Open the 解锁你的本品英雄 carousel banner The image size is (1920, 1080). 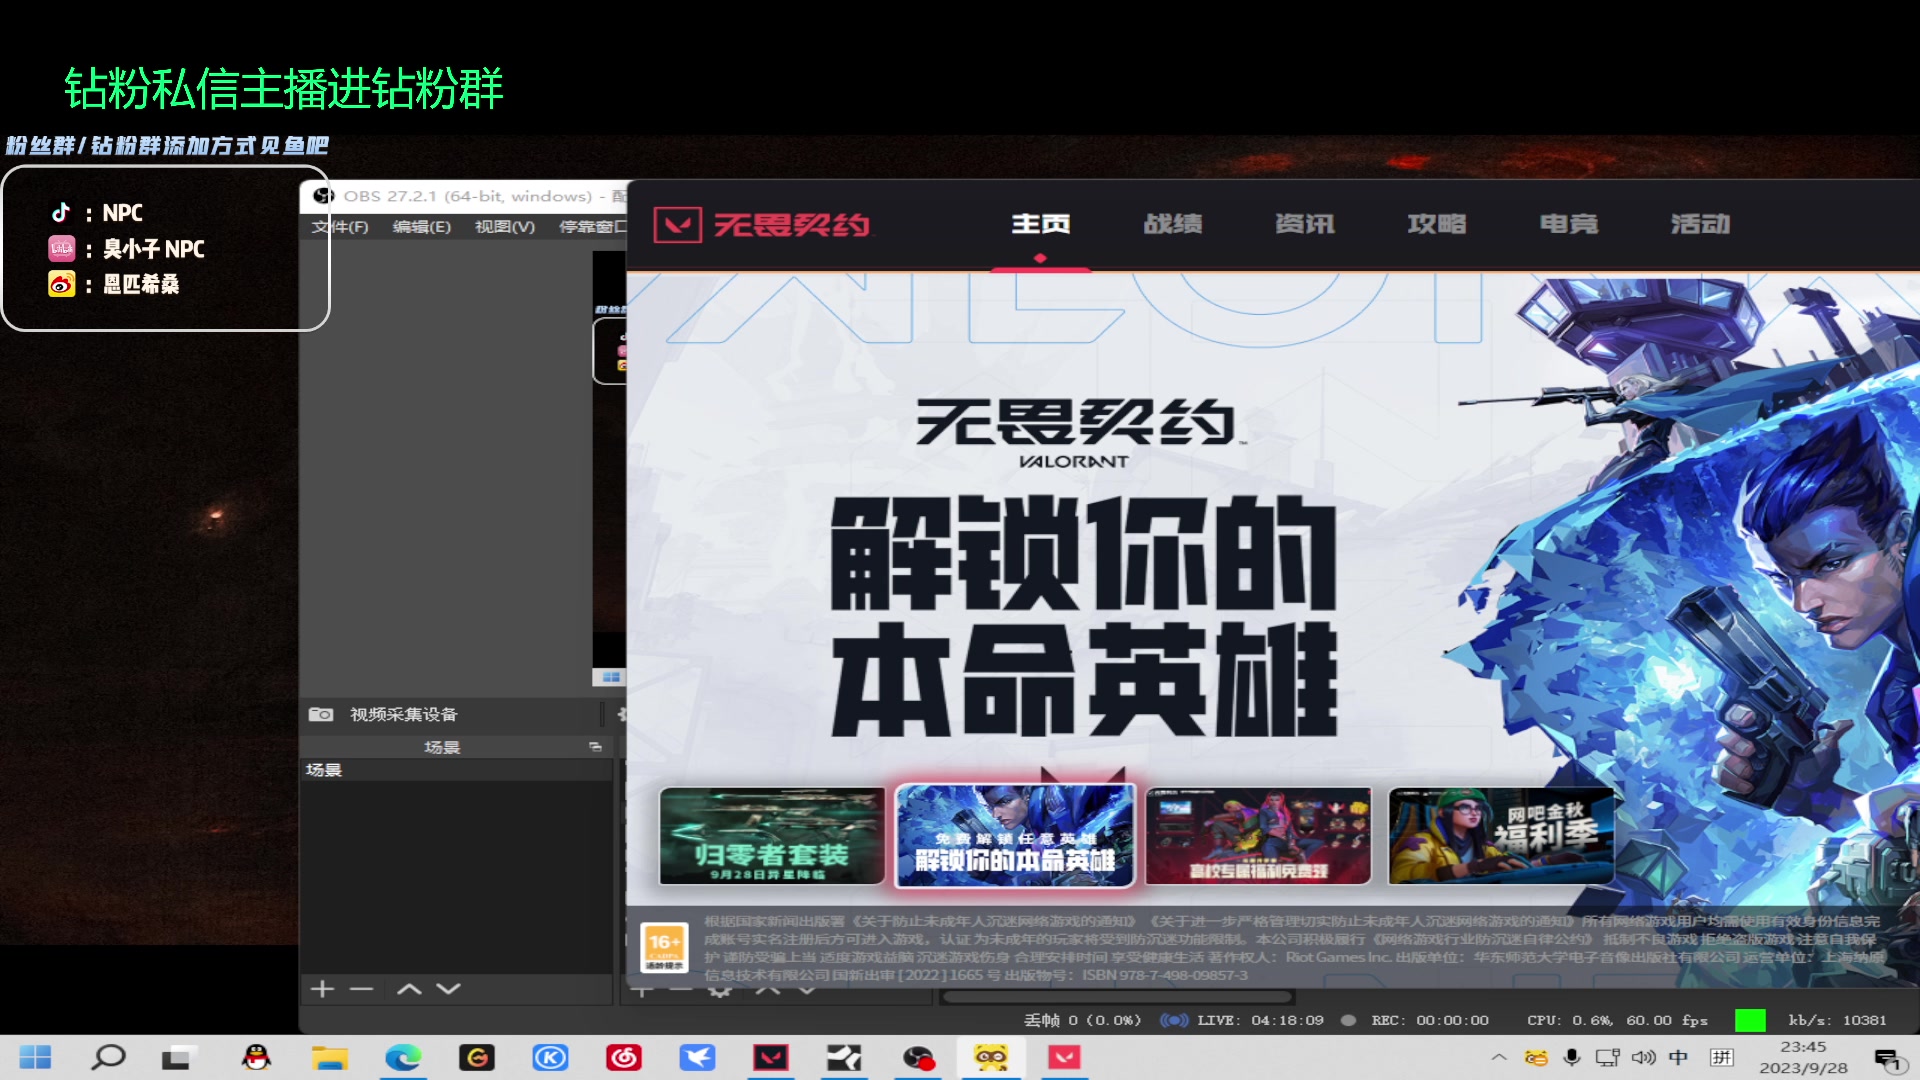pyautogui.click(x=1015, y=836)
